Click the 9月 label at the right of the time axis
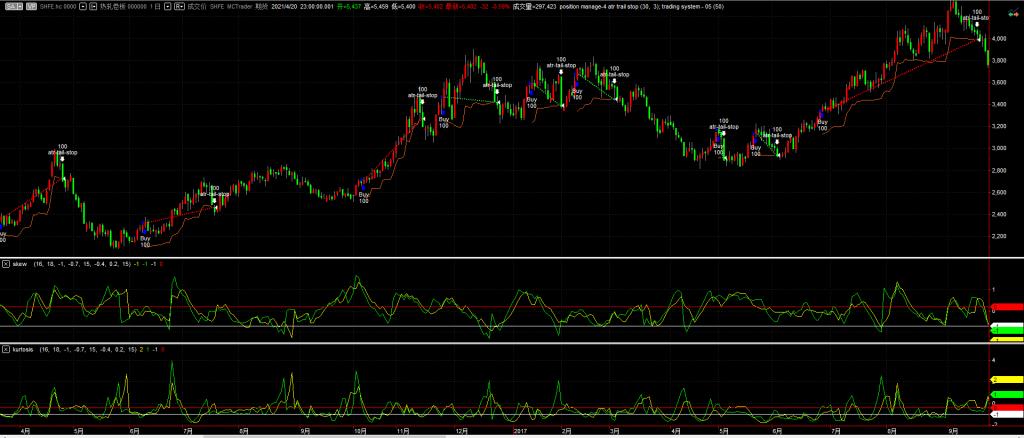Viewport: 1024px width, 438px height. (953, 431)
